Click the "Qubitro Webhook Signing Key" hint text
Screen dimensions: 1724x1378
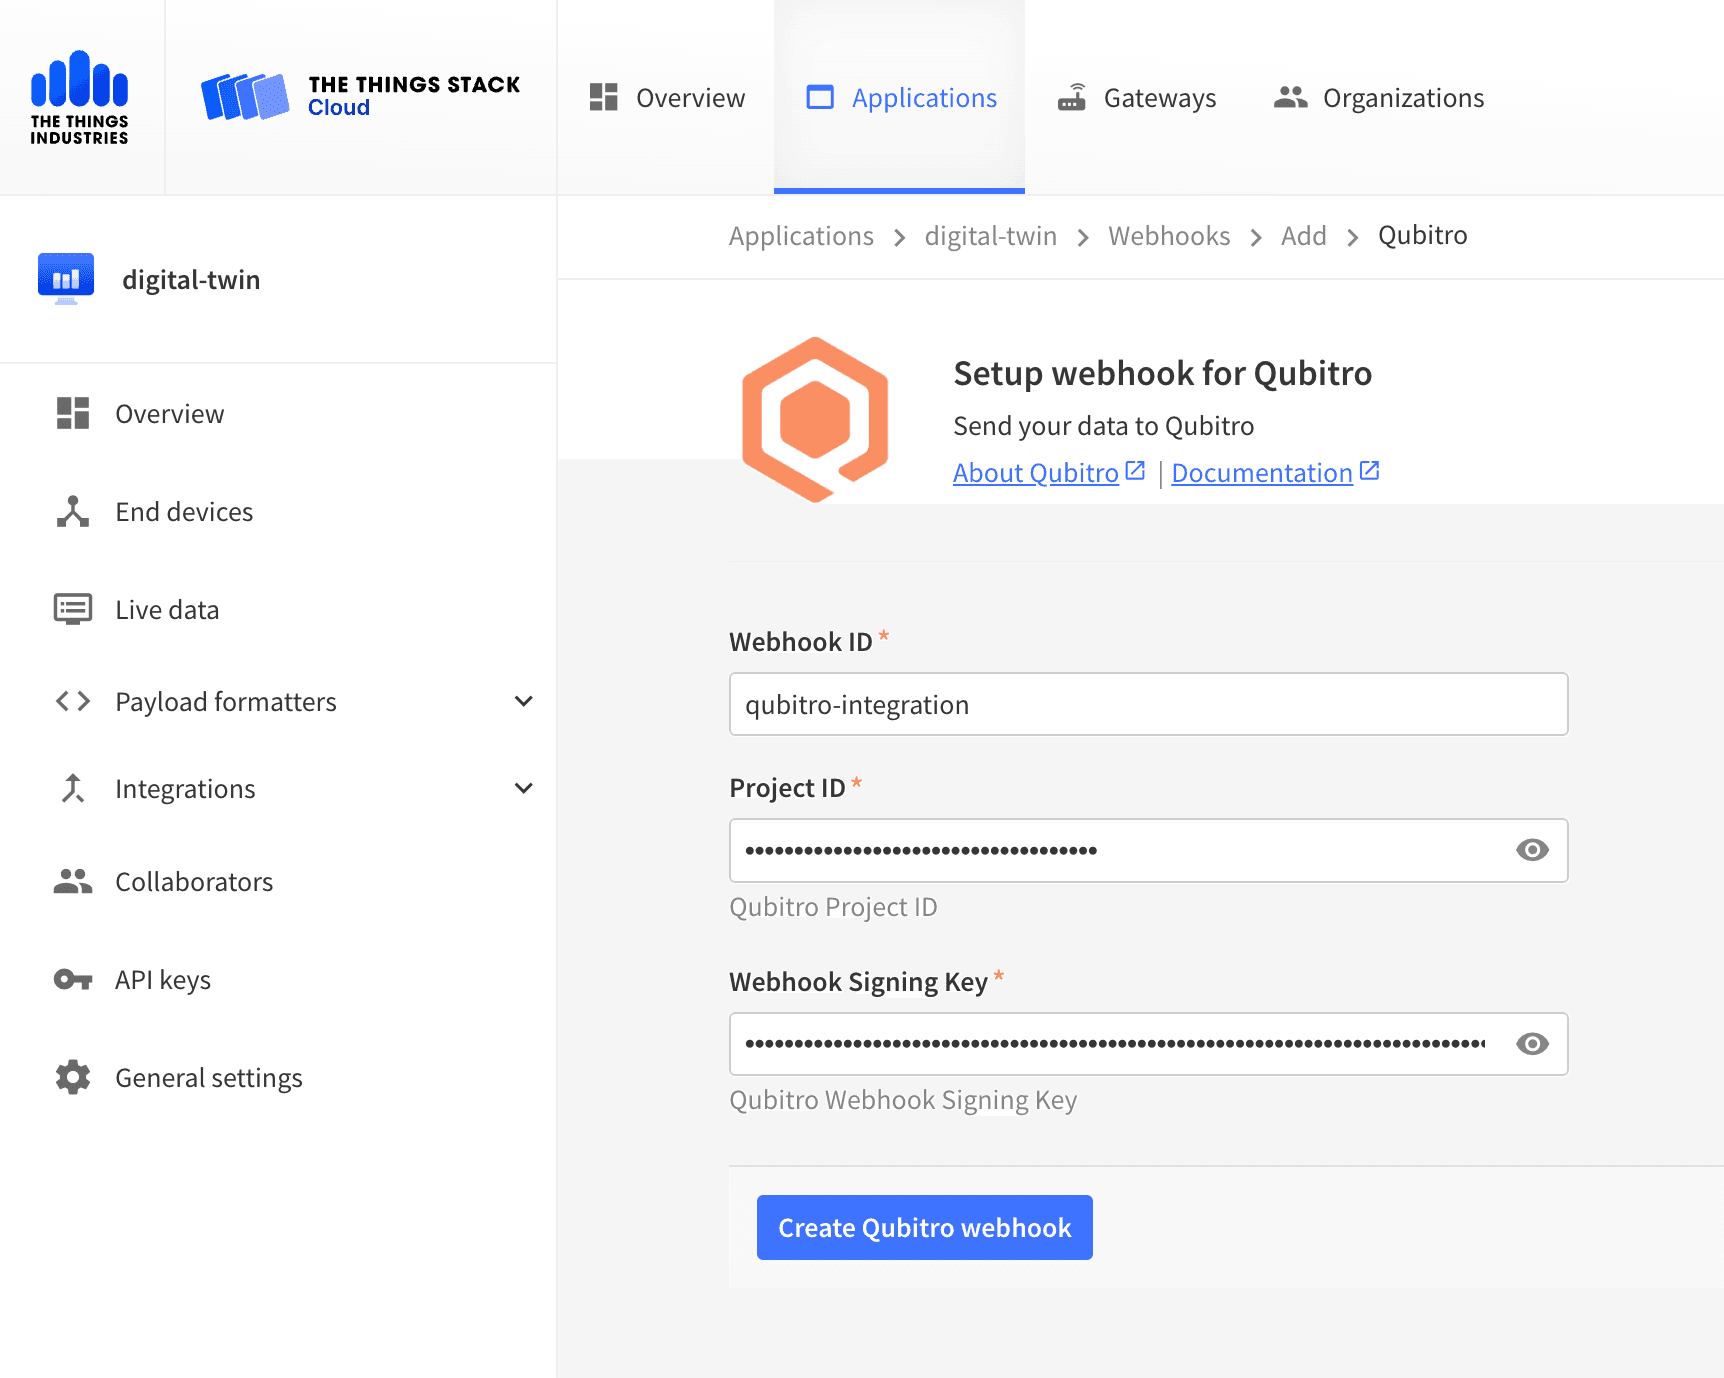(903, 1100)
